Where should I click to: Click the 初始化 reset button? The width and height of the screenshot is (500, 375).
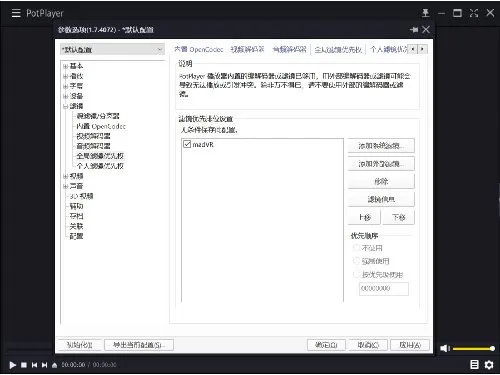click(x=79, y=345)
